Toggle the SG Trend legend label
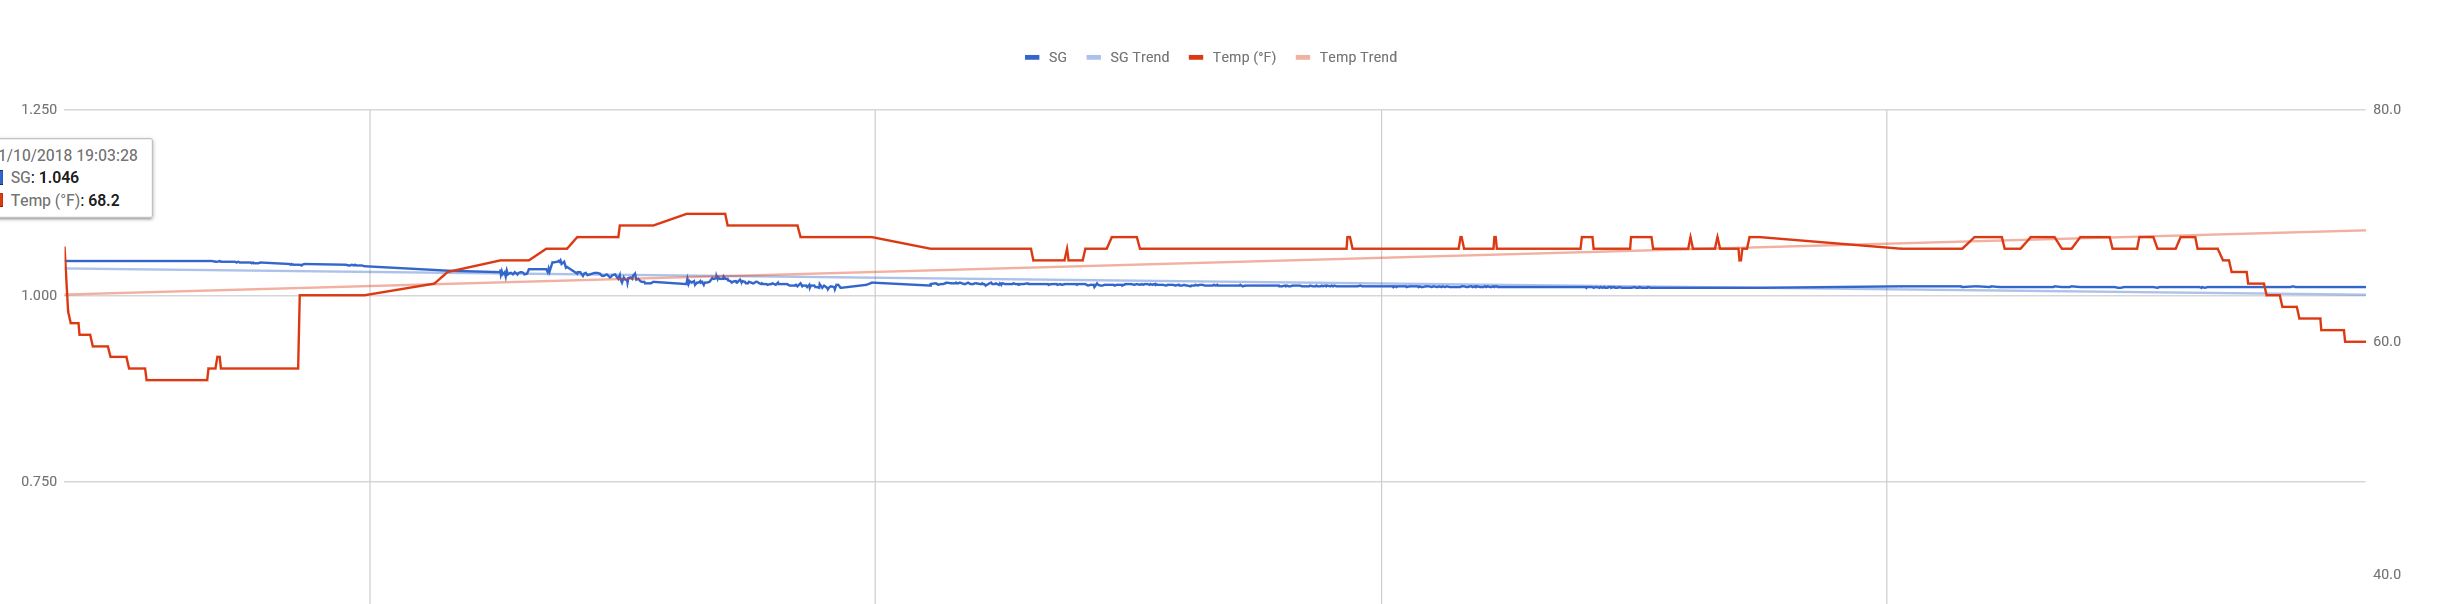This screenshot has height=604, width=2445. point(1139,57)
